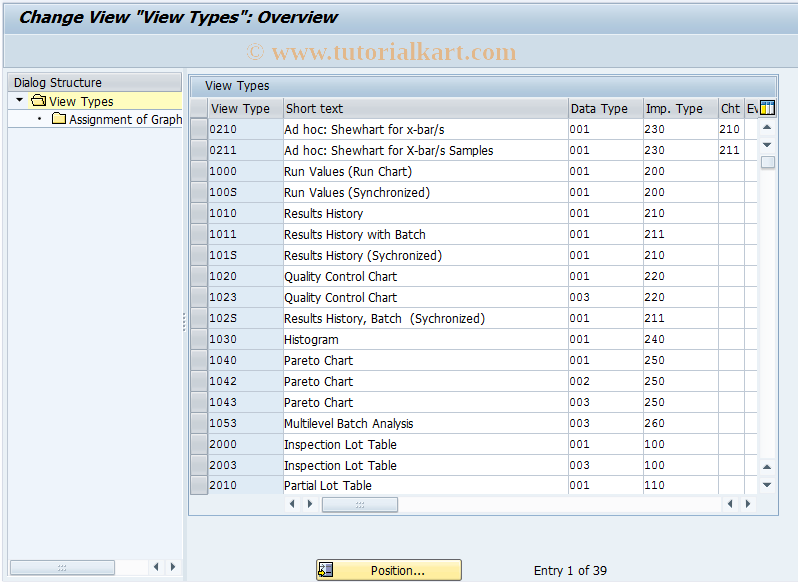Select row 0211 with row selector
This screenshot has height=582, width=798.
pos(199,150)
